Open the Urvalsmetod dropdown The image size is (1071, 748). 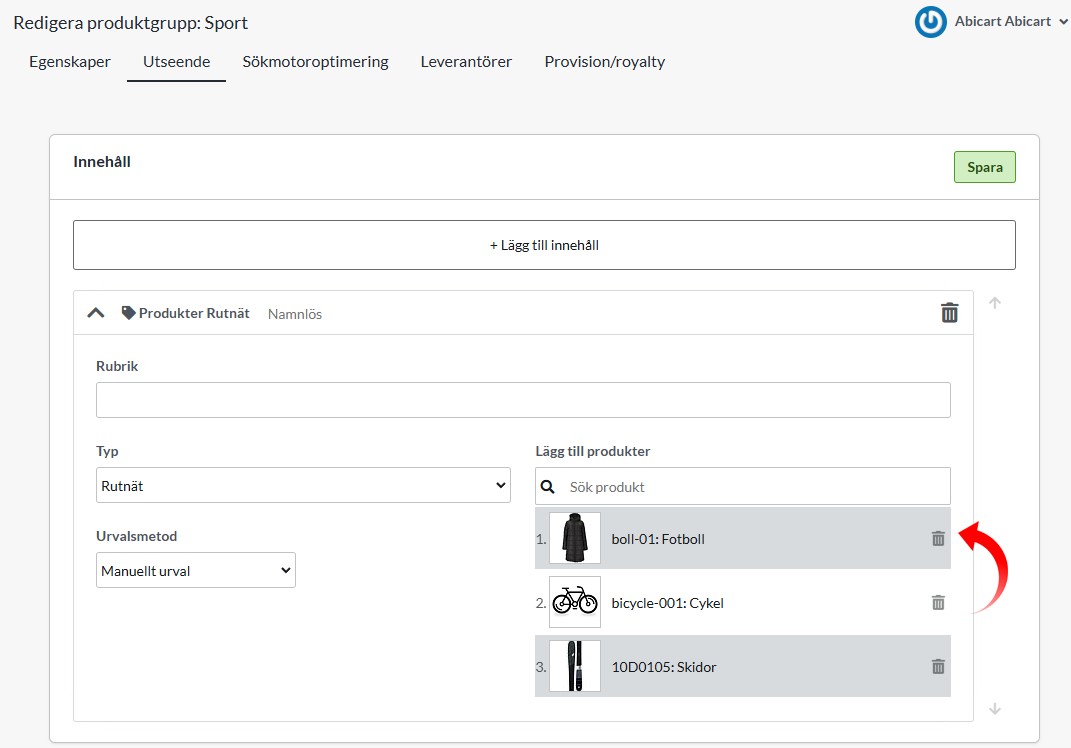(x=196, y=571)
